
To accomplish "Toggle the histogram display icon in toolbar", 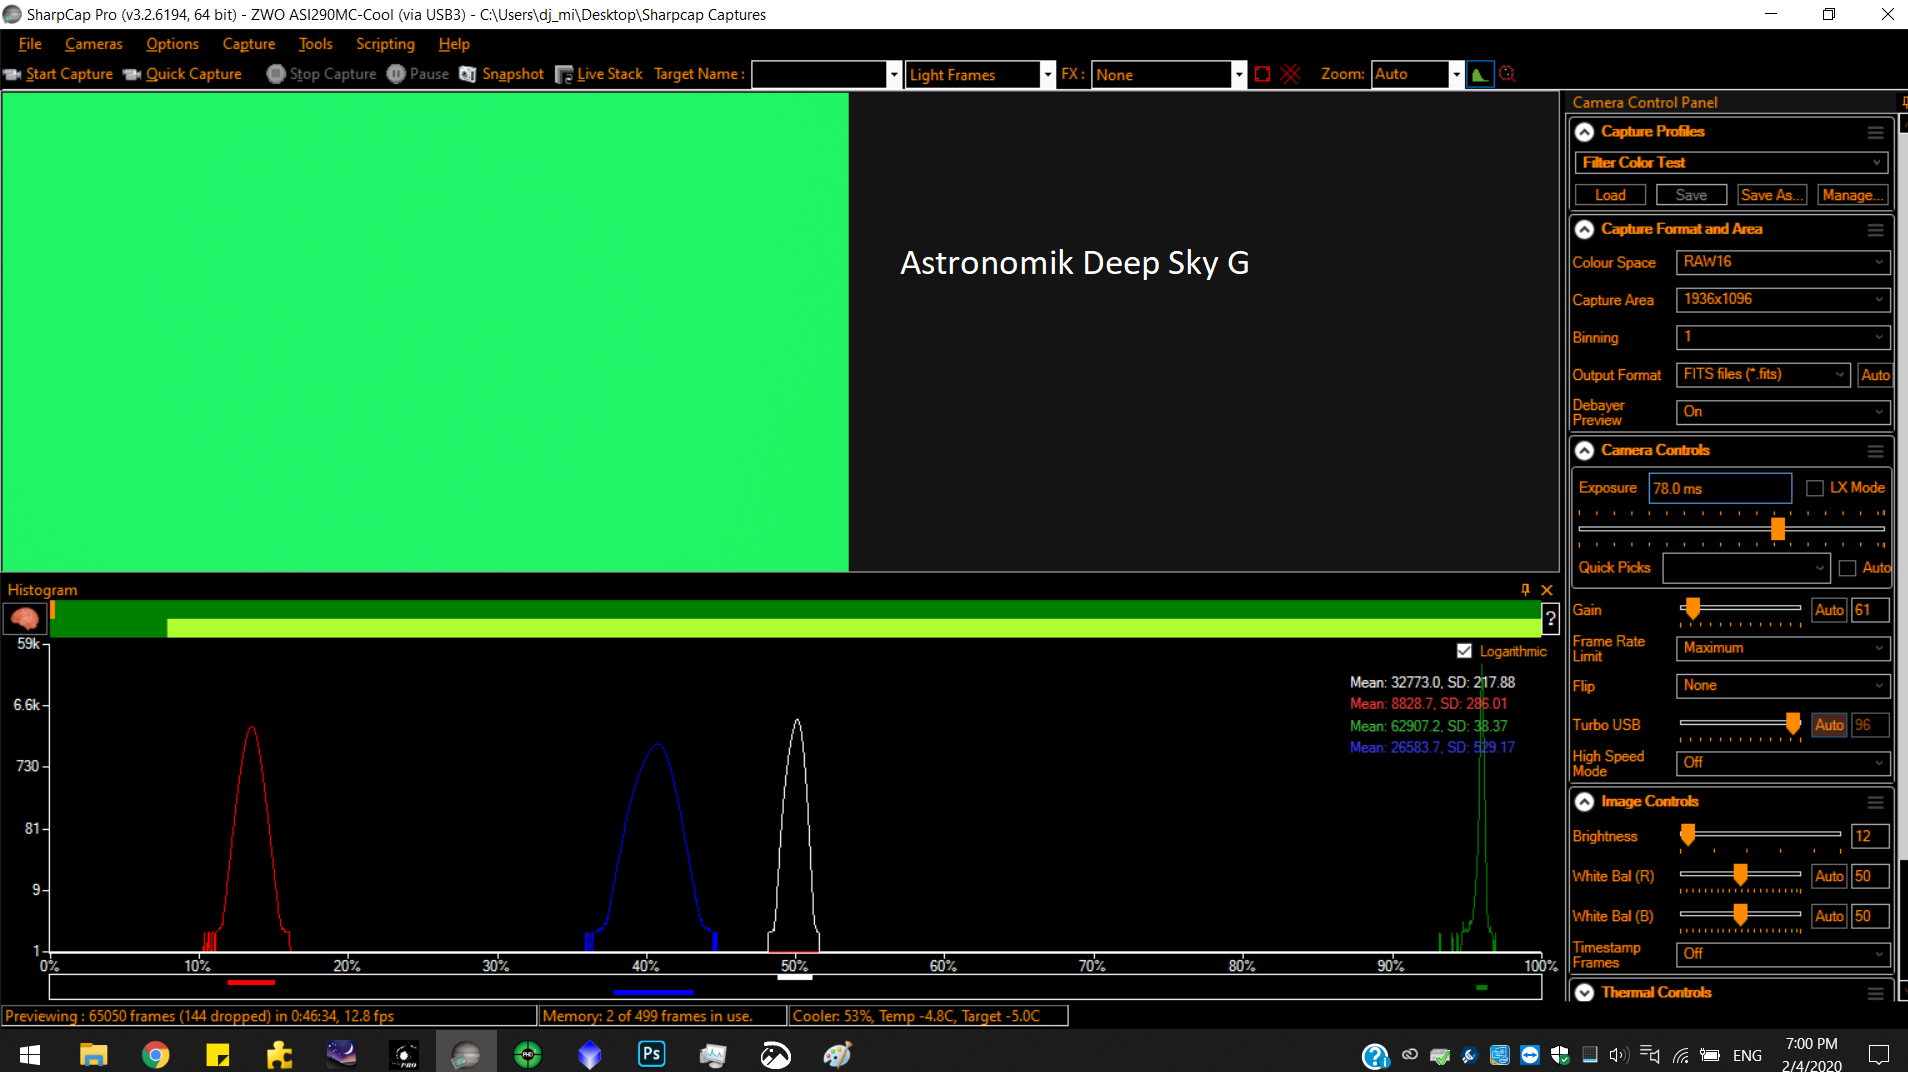I will [x=1480, y=74].
